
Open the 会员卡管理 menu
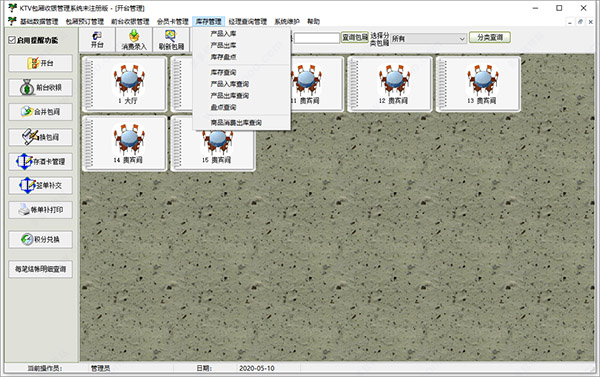tap(173, 21)
